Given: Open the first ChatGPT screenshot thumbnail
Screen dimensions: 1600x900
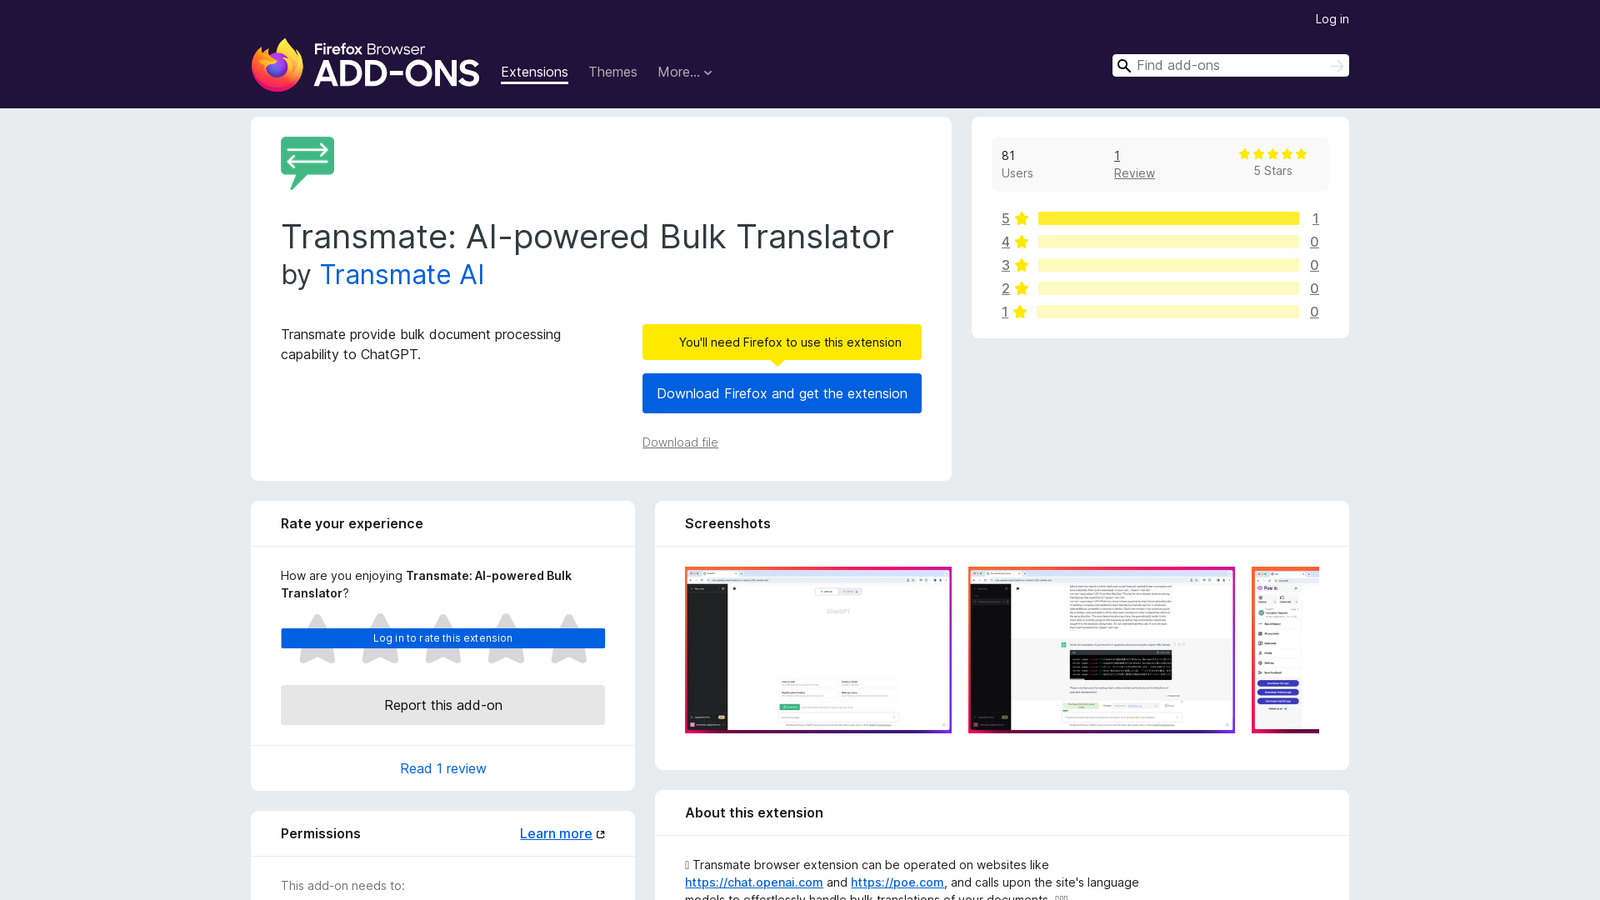Looking at the screenshot, I should (x=818, y=650).
